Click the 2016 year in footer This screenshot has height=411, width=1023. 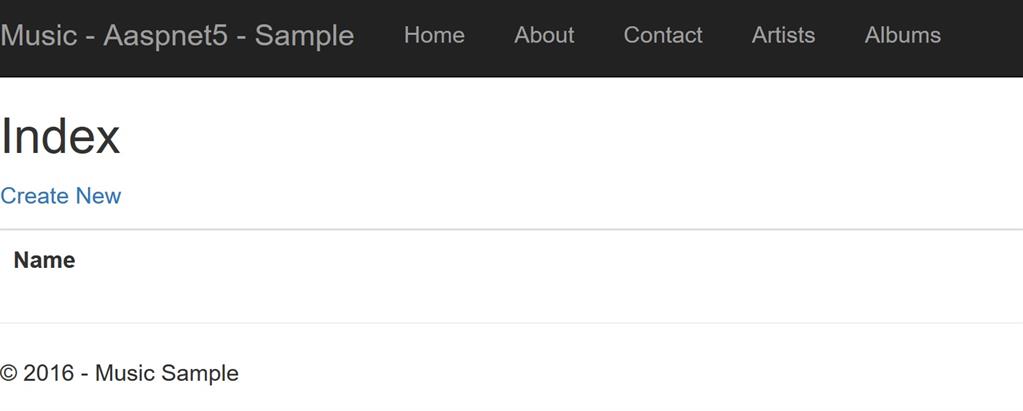tap(49, 374)
